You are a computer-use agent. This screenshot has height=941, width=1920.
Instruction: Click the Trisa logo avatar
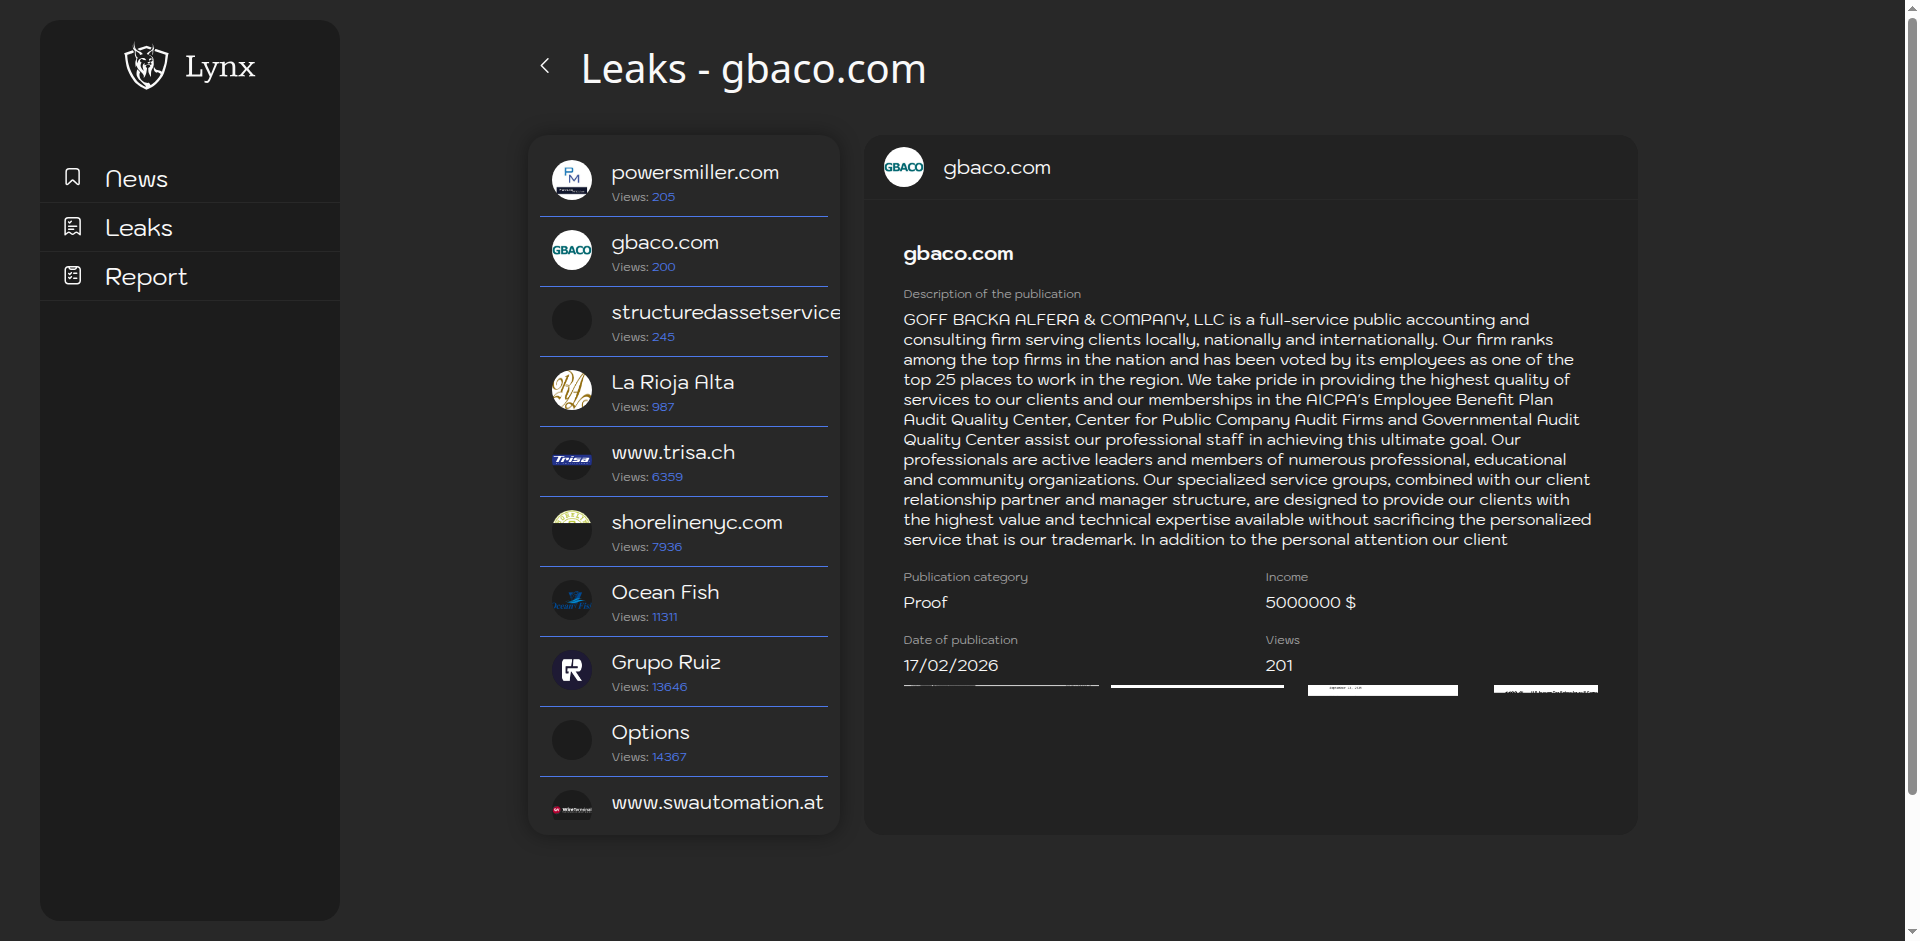pyautogui.click(x=572, y=460)
